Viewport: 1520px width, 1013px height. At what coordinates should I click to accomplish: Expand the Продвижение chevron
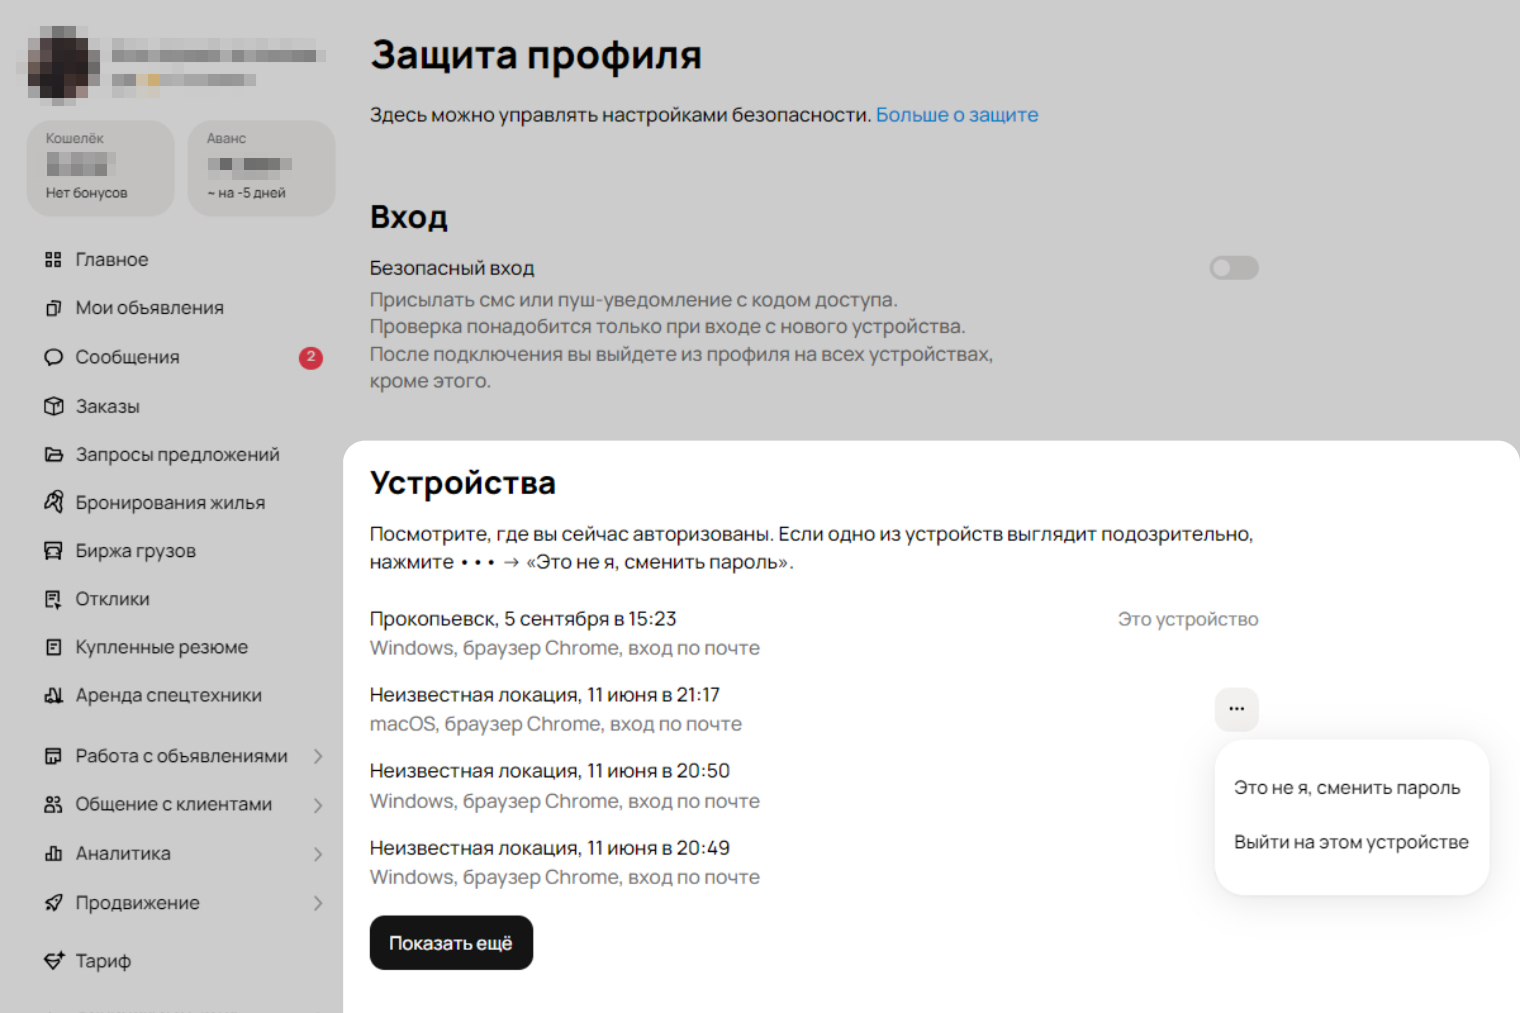click(x=318, y=903)
